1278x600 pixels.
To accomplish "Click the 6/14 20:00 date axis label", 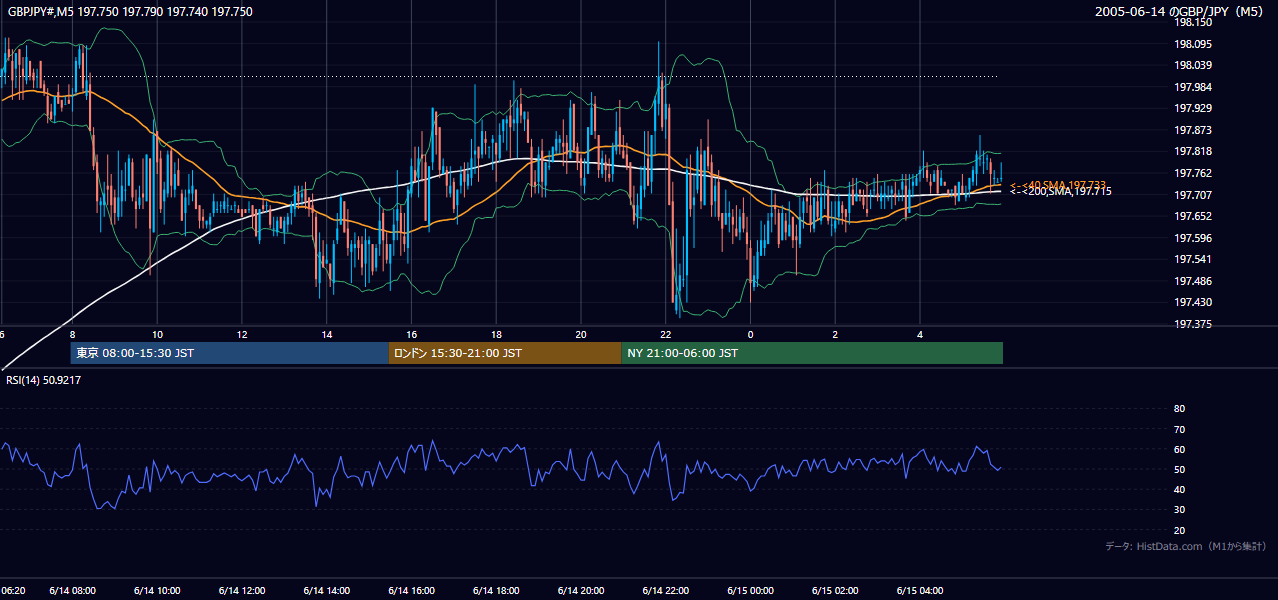I will click(x=581, y=591).
